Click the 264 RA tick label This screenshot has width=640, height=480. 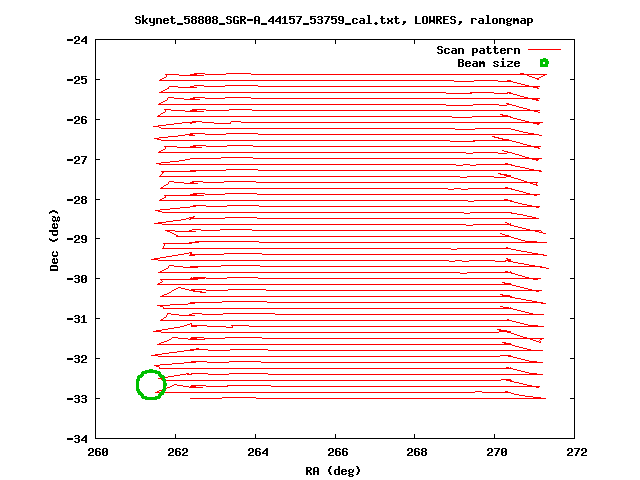coord(258,452)
